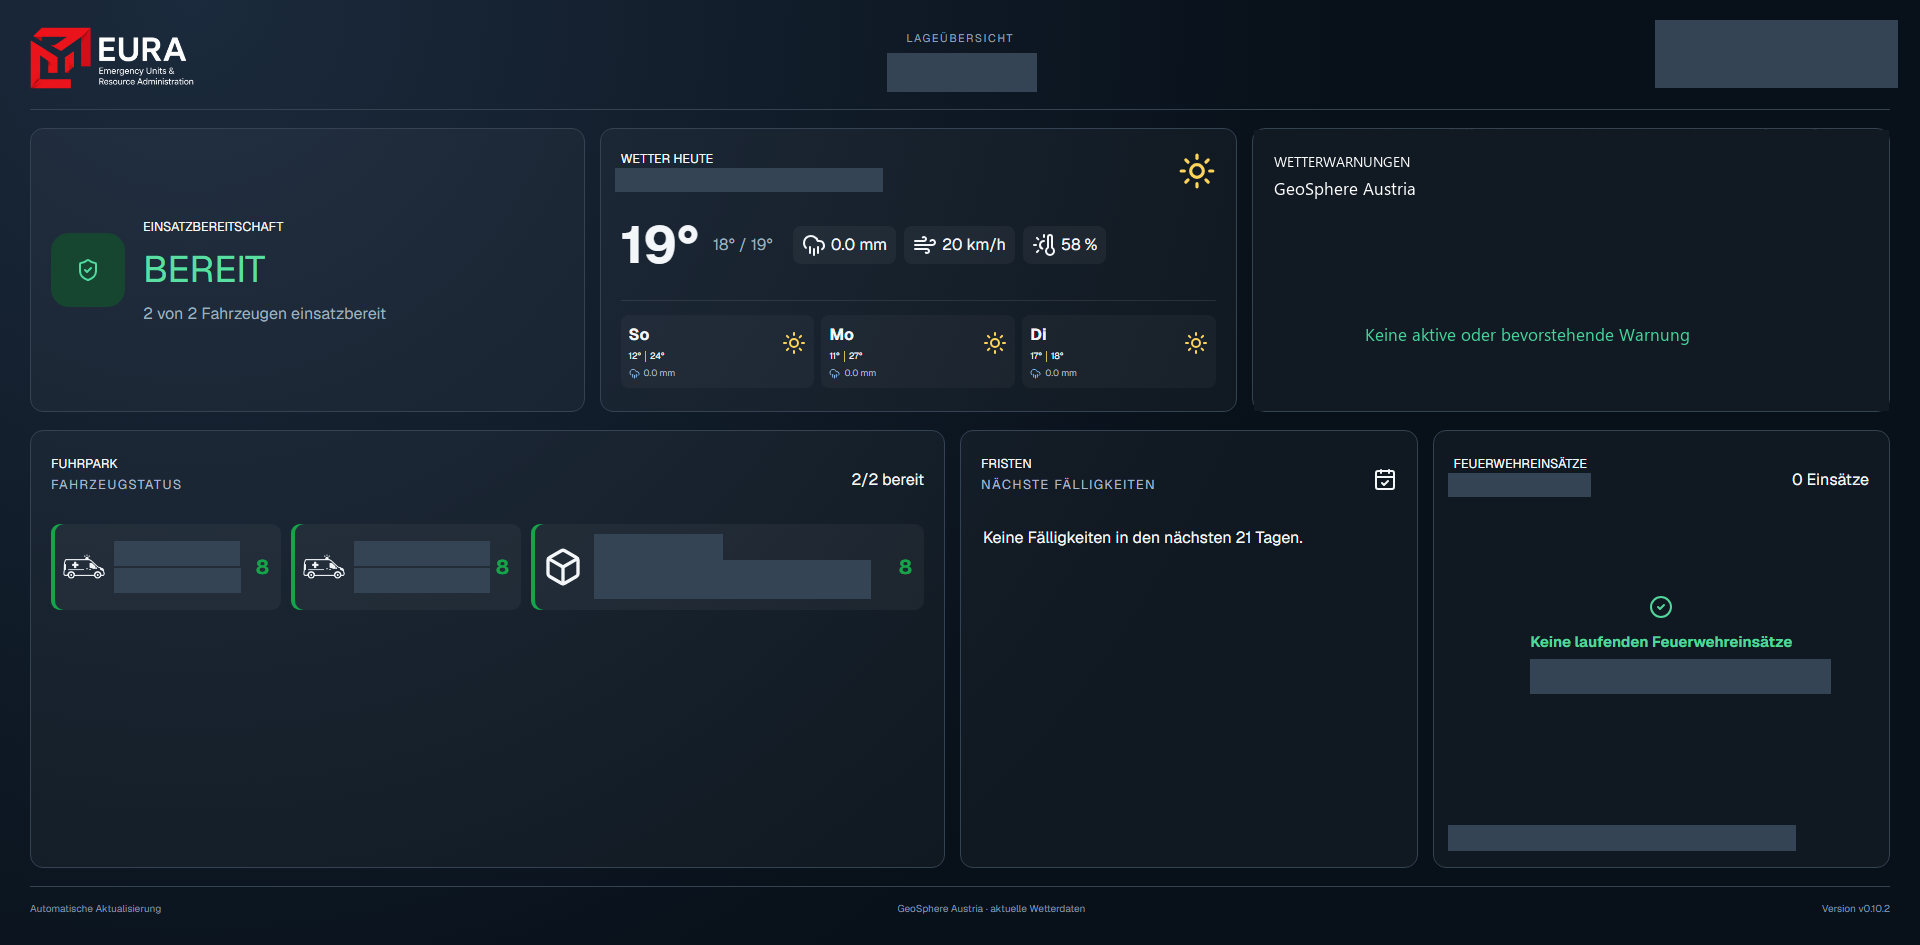Click the wind speed 20 km/h chip

(x=959, y=245)
